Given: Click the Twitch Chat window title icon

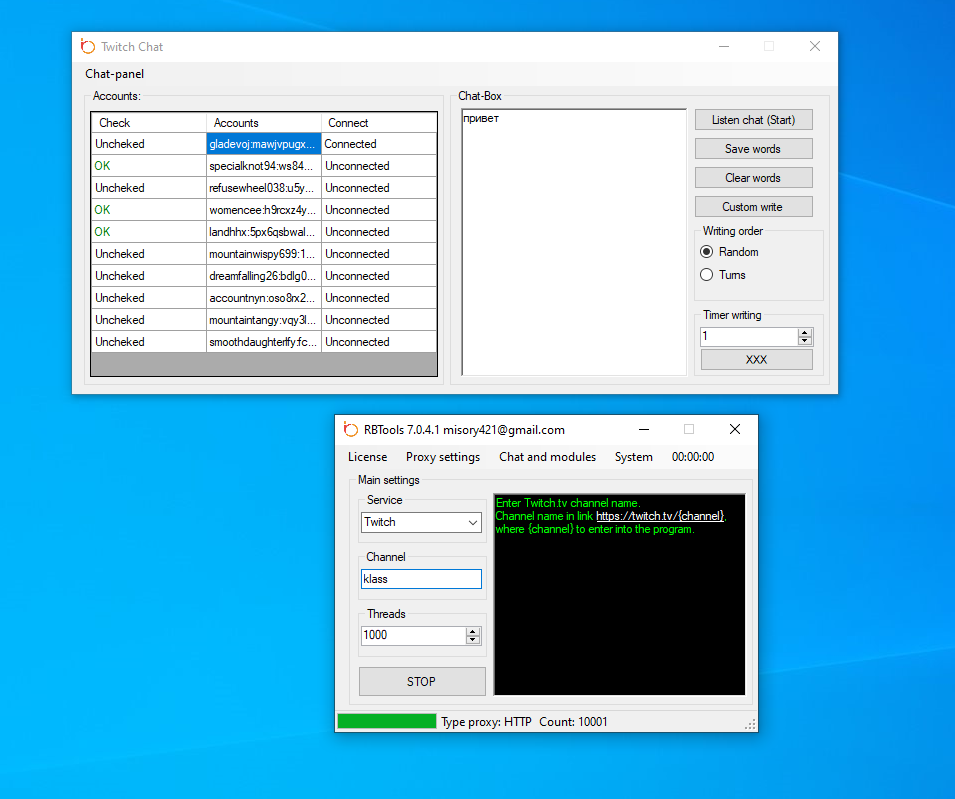Looking at the screenshot, I should point(88,46).
